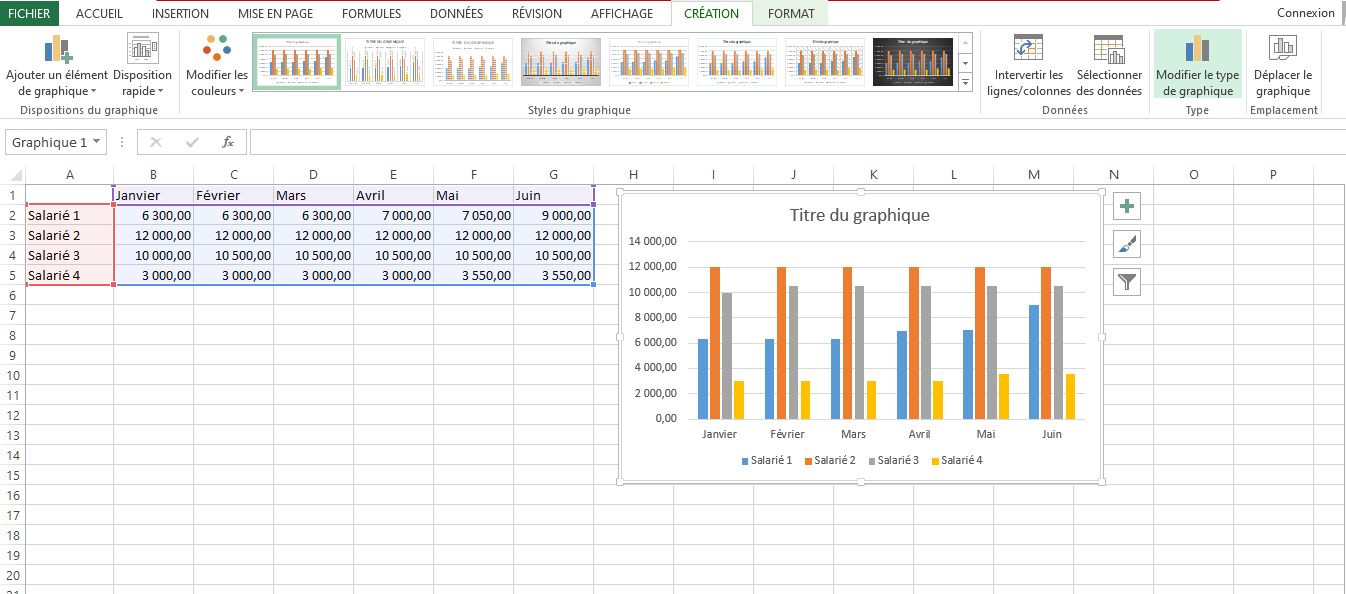Viewport: 1346px width, 594px height.
Task: Expand the Graphique 1 name box dropdown
Action: (x=96, y=142)
